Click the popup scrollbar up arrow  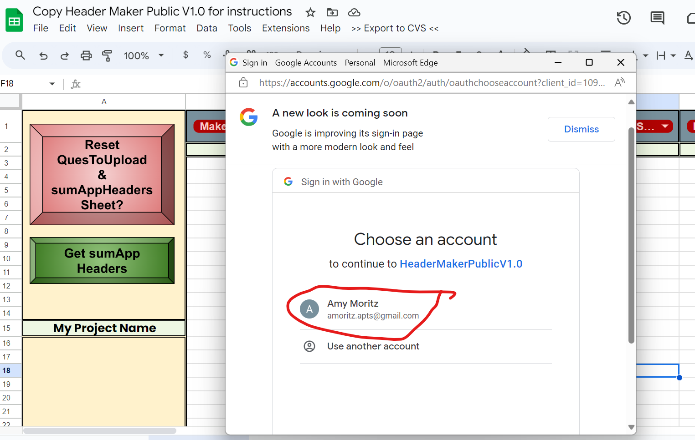[x=631, y=102]
